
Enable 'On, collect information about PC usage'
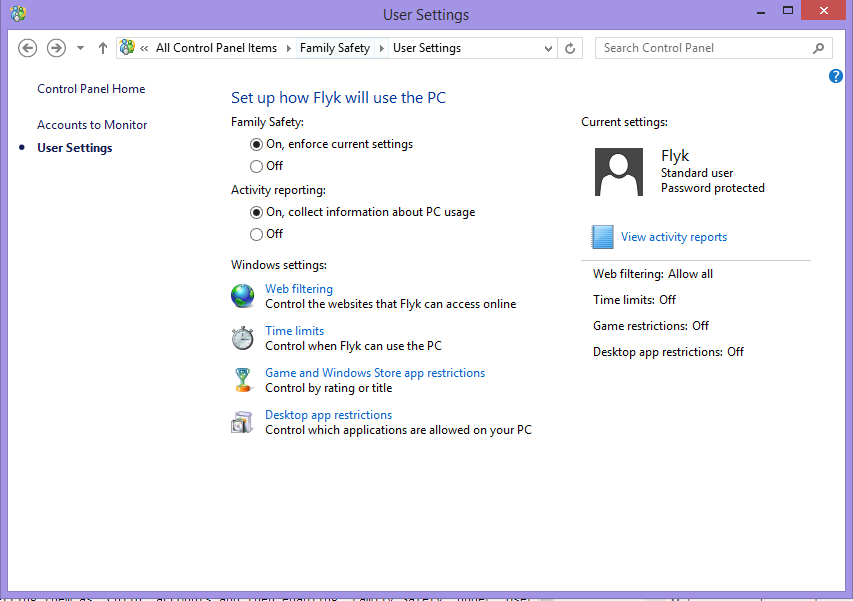tap(257, 212)
